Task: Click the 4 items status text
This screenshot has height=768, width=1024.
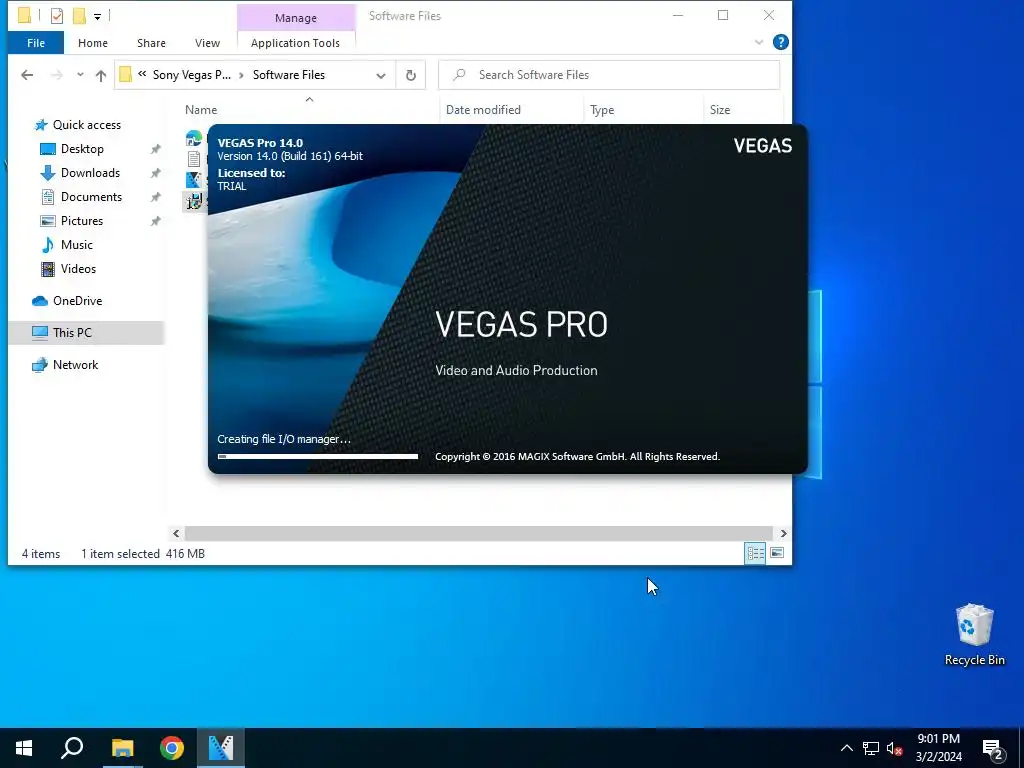Action: point(40,554)
